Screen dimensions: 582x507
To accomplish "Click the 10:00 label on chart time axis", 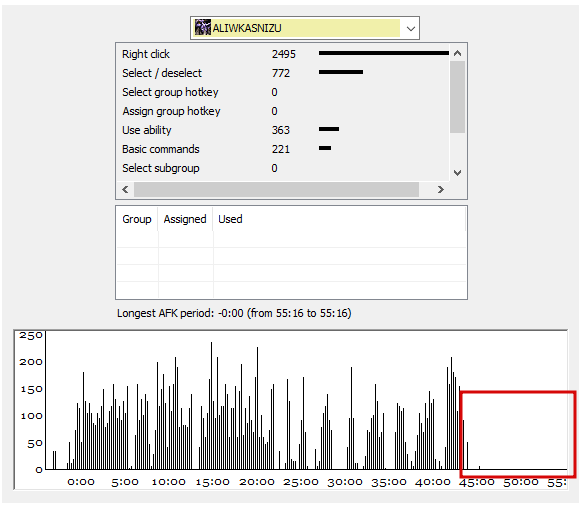I will pyautogui.click(x=169, y=482).
